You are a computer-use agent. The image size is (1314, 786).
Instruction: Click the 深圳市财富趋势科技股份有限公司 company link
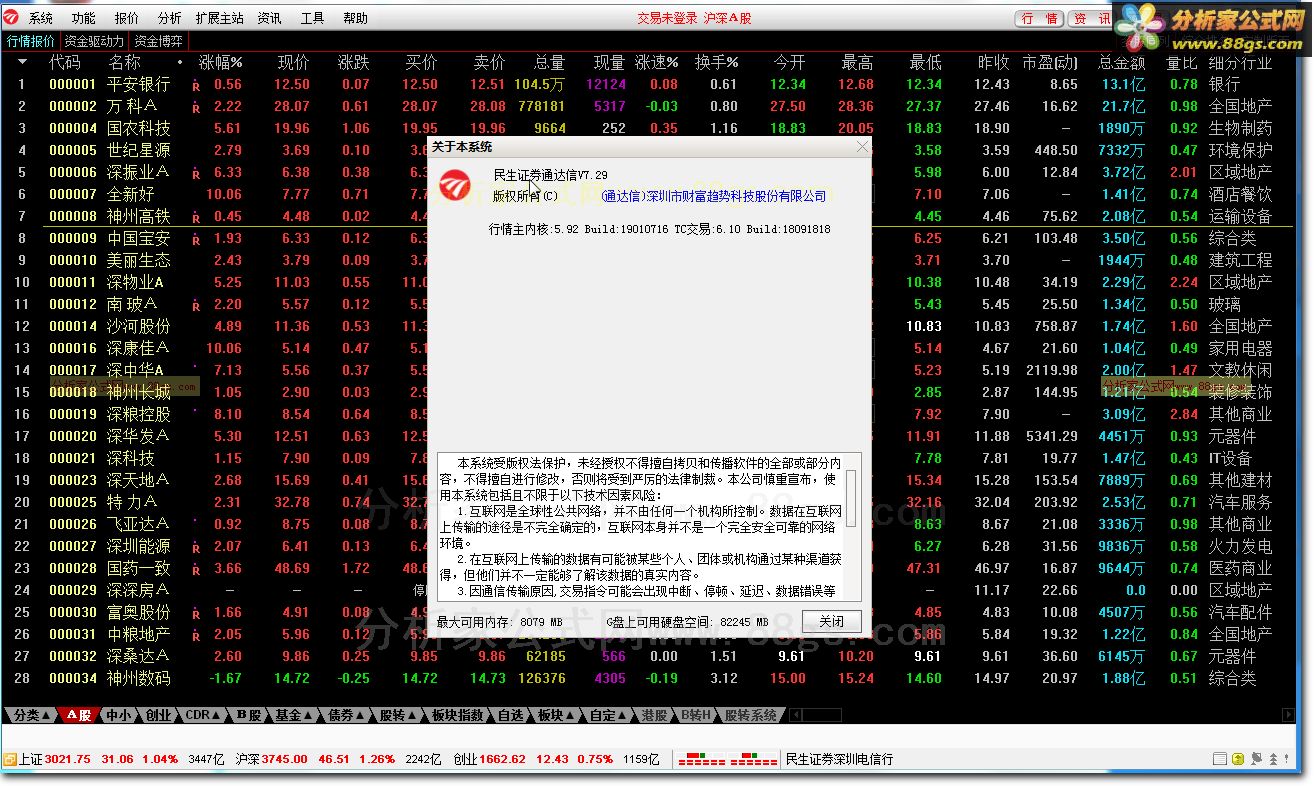tap(714, 197)
